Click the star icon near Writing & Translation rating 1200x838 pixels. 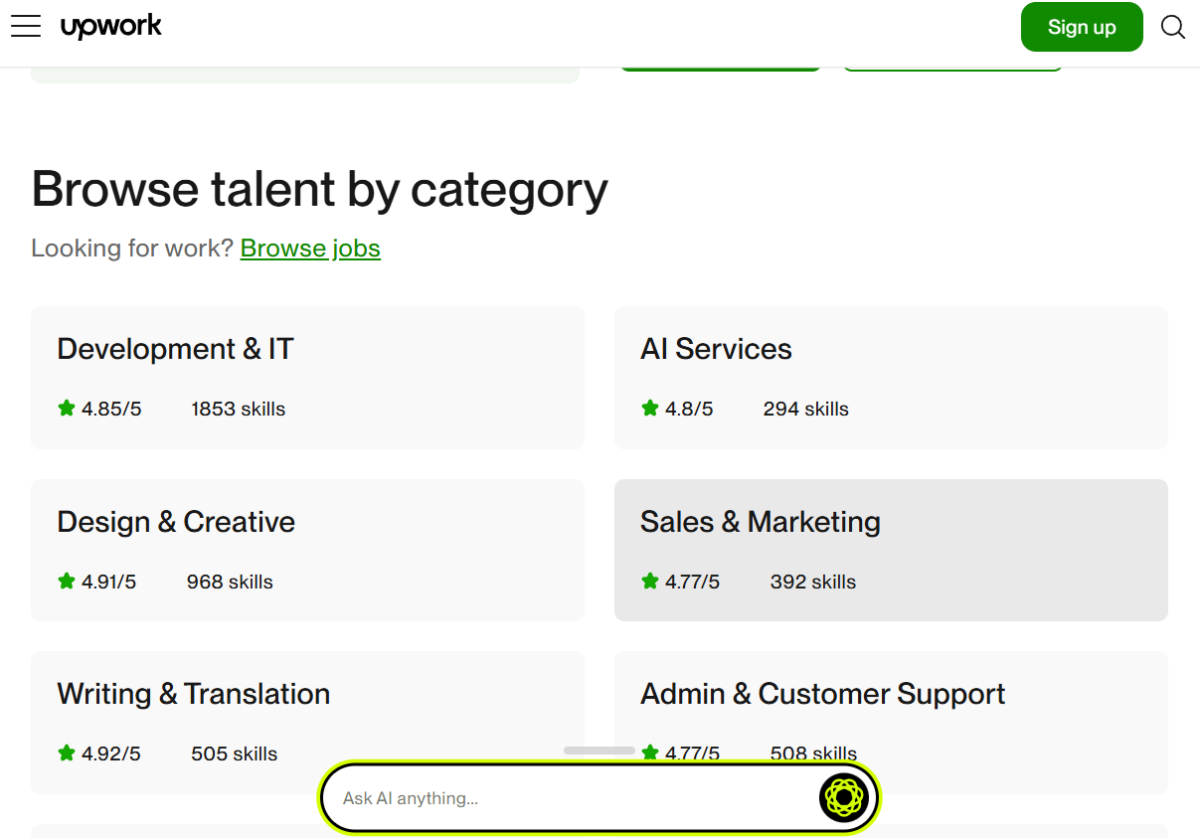66,753
